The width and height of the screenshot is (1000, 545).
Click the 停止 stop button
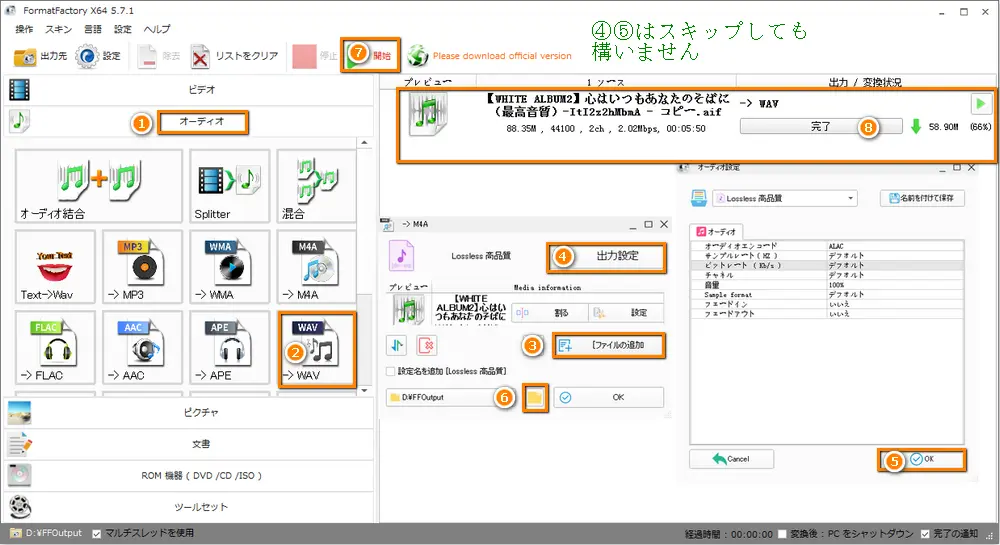click(x=314, y=56)
